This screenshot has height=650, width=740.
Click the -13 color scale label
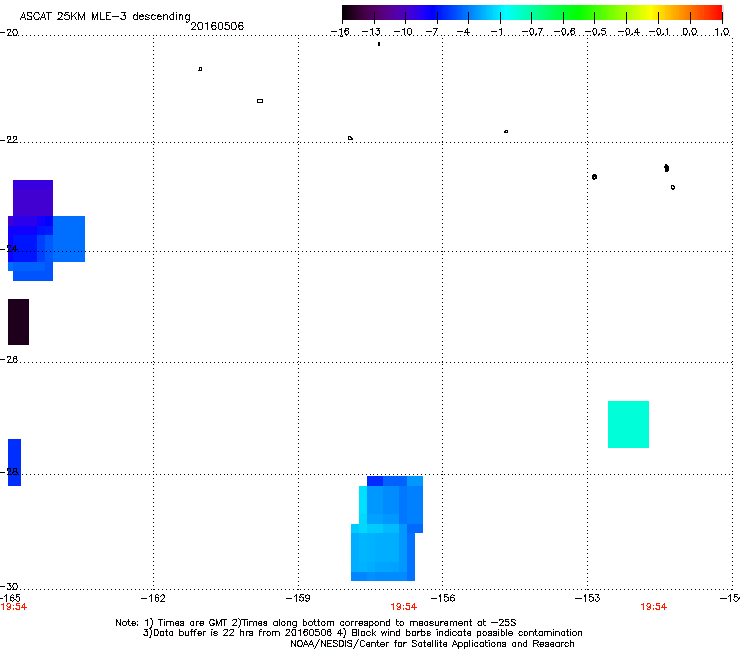pos(371,32)
